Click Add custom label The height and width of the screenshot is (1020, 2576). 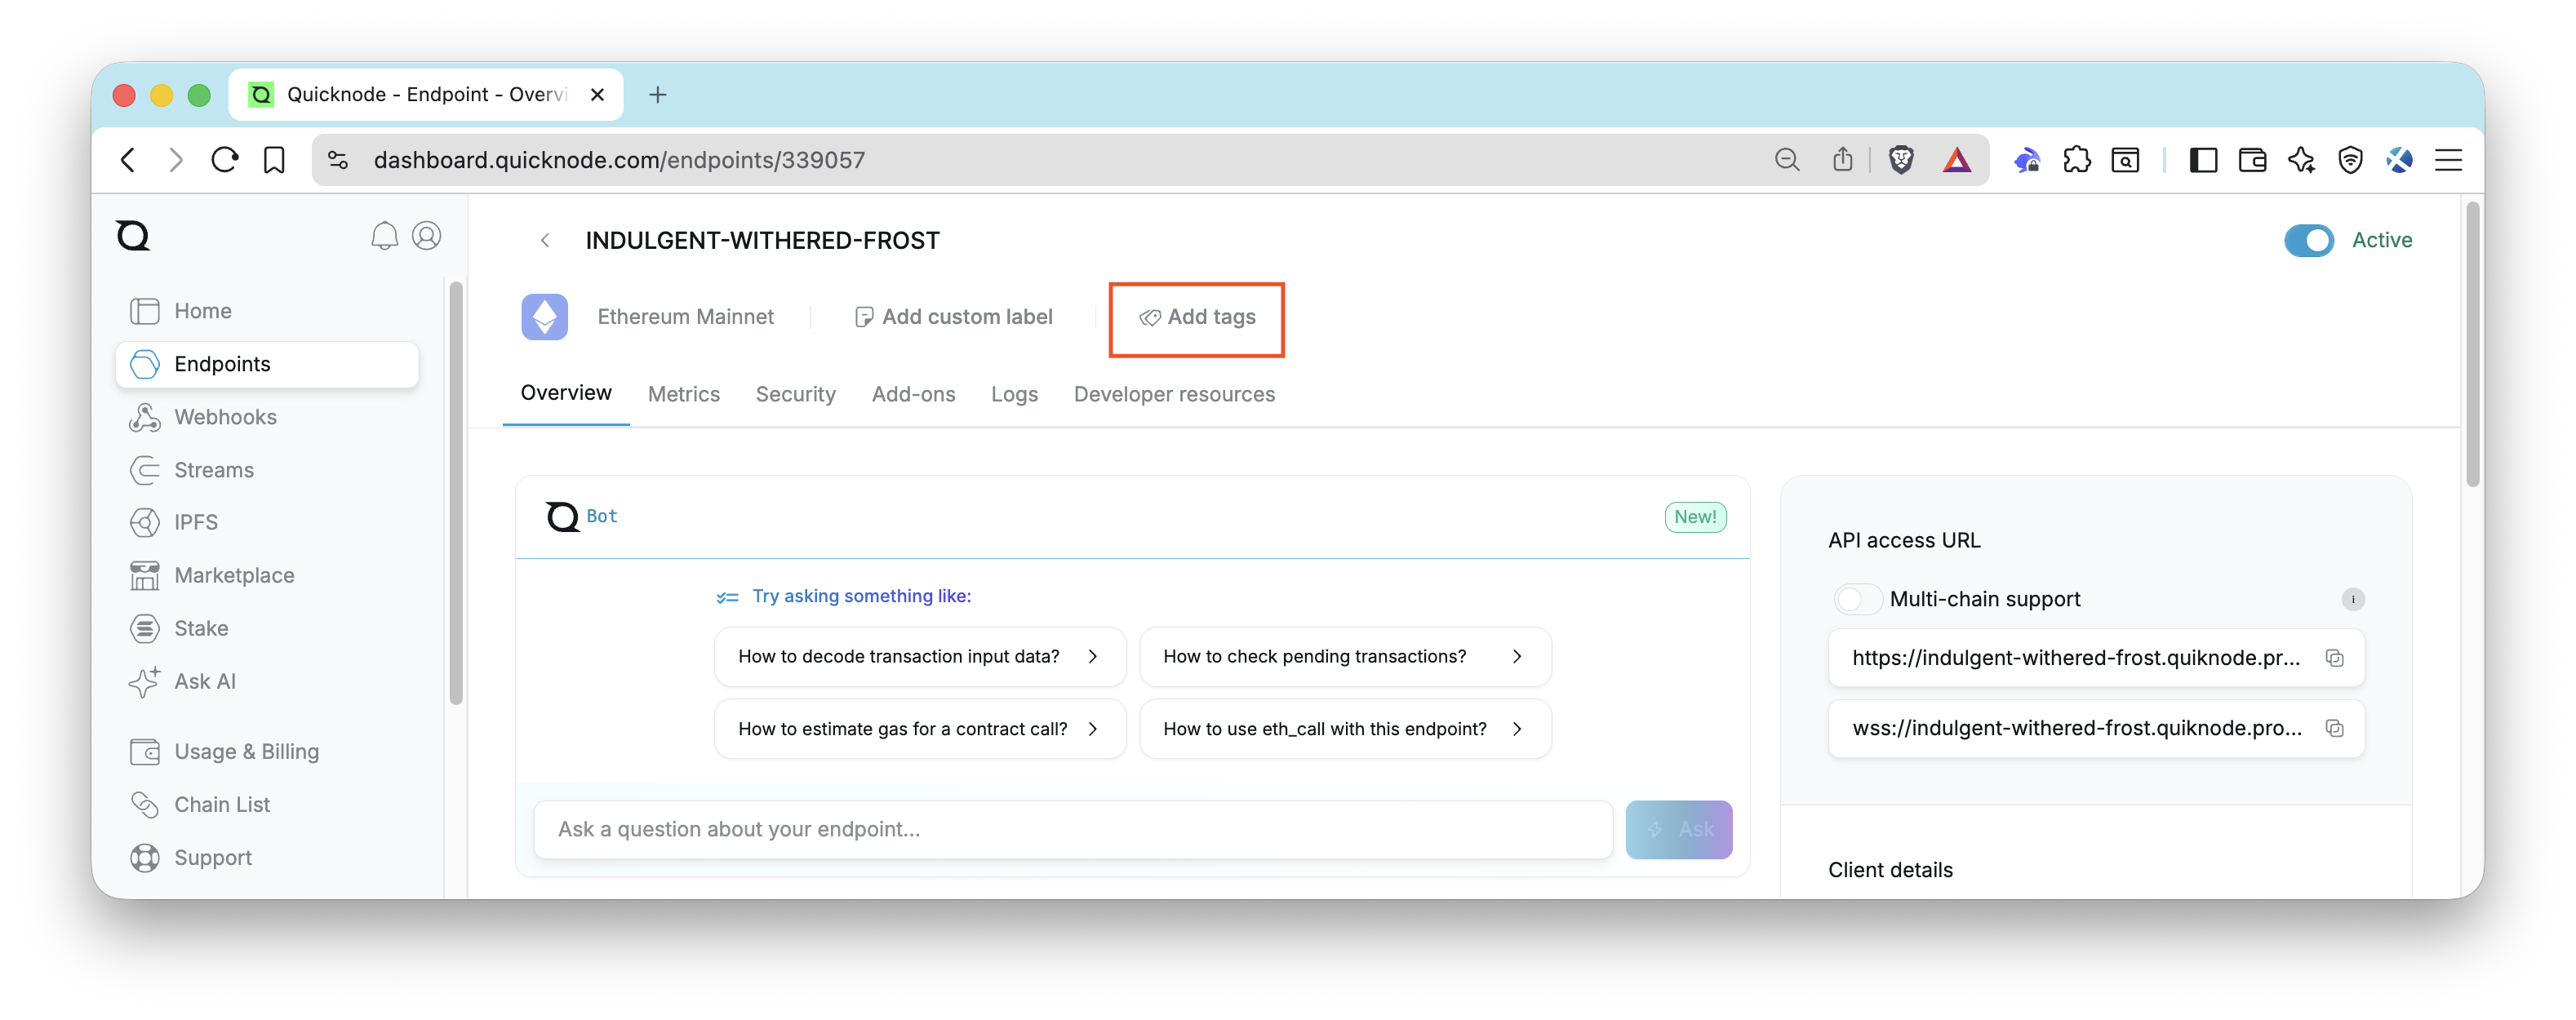pos(954,317)
